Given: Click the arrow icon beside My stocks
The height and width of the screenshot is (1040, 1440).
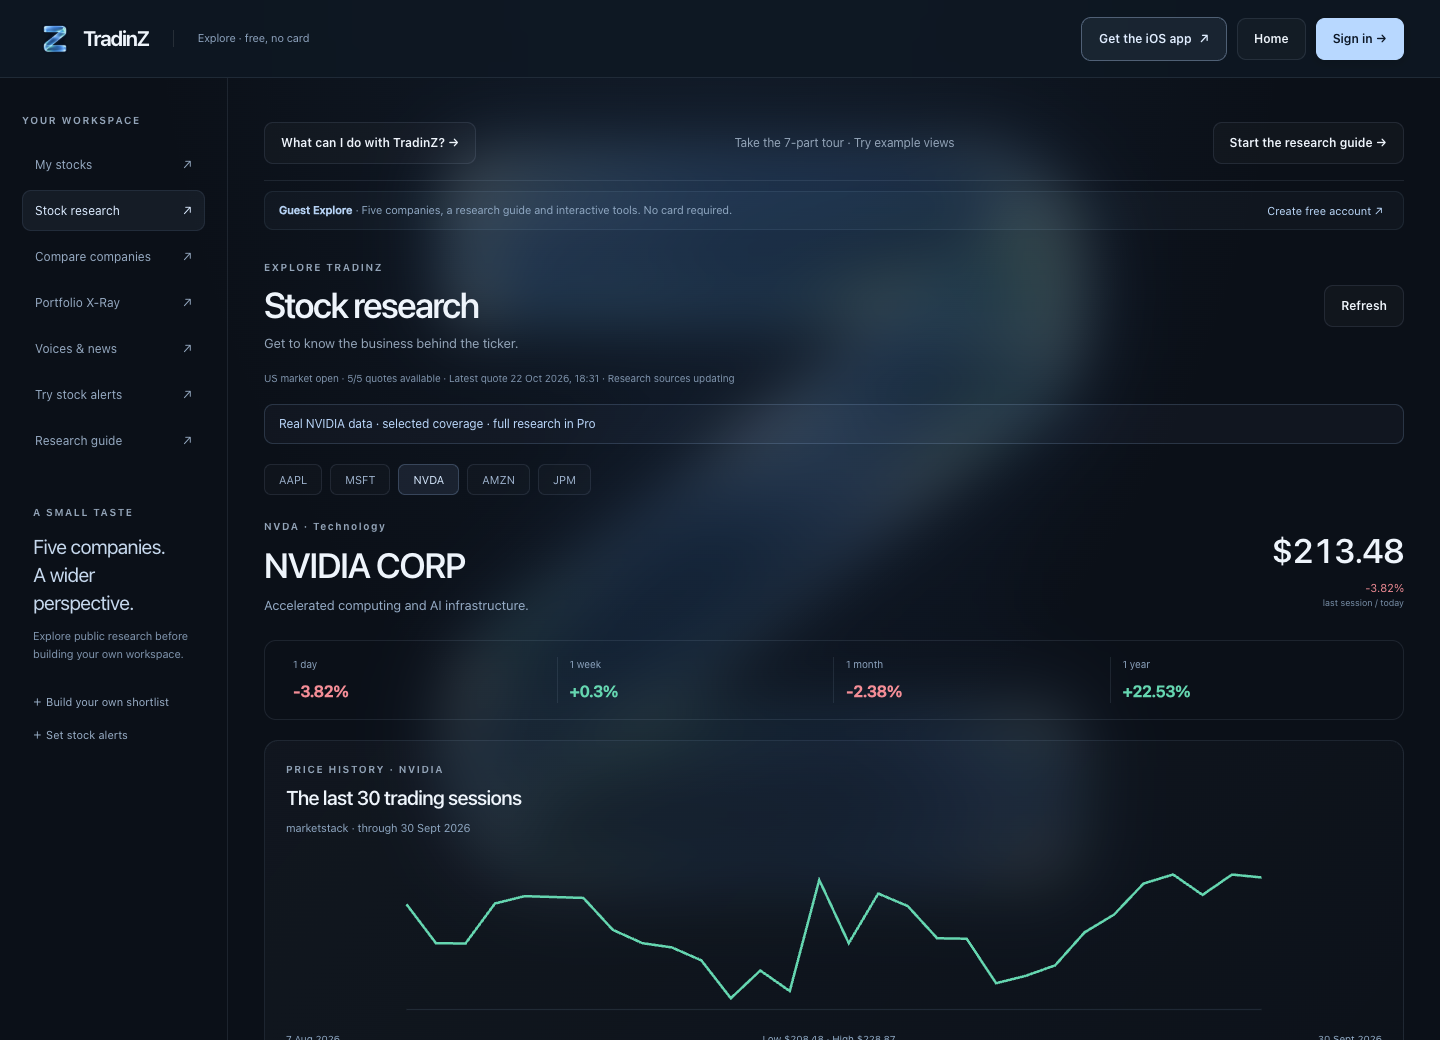Looking at the screenshot, I should pos(187,165).
